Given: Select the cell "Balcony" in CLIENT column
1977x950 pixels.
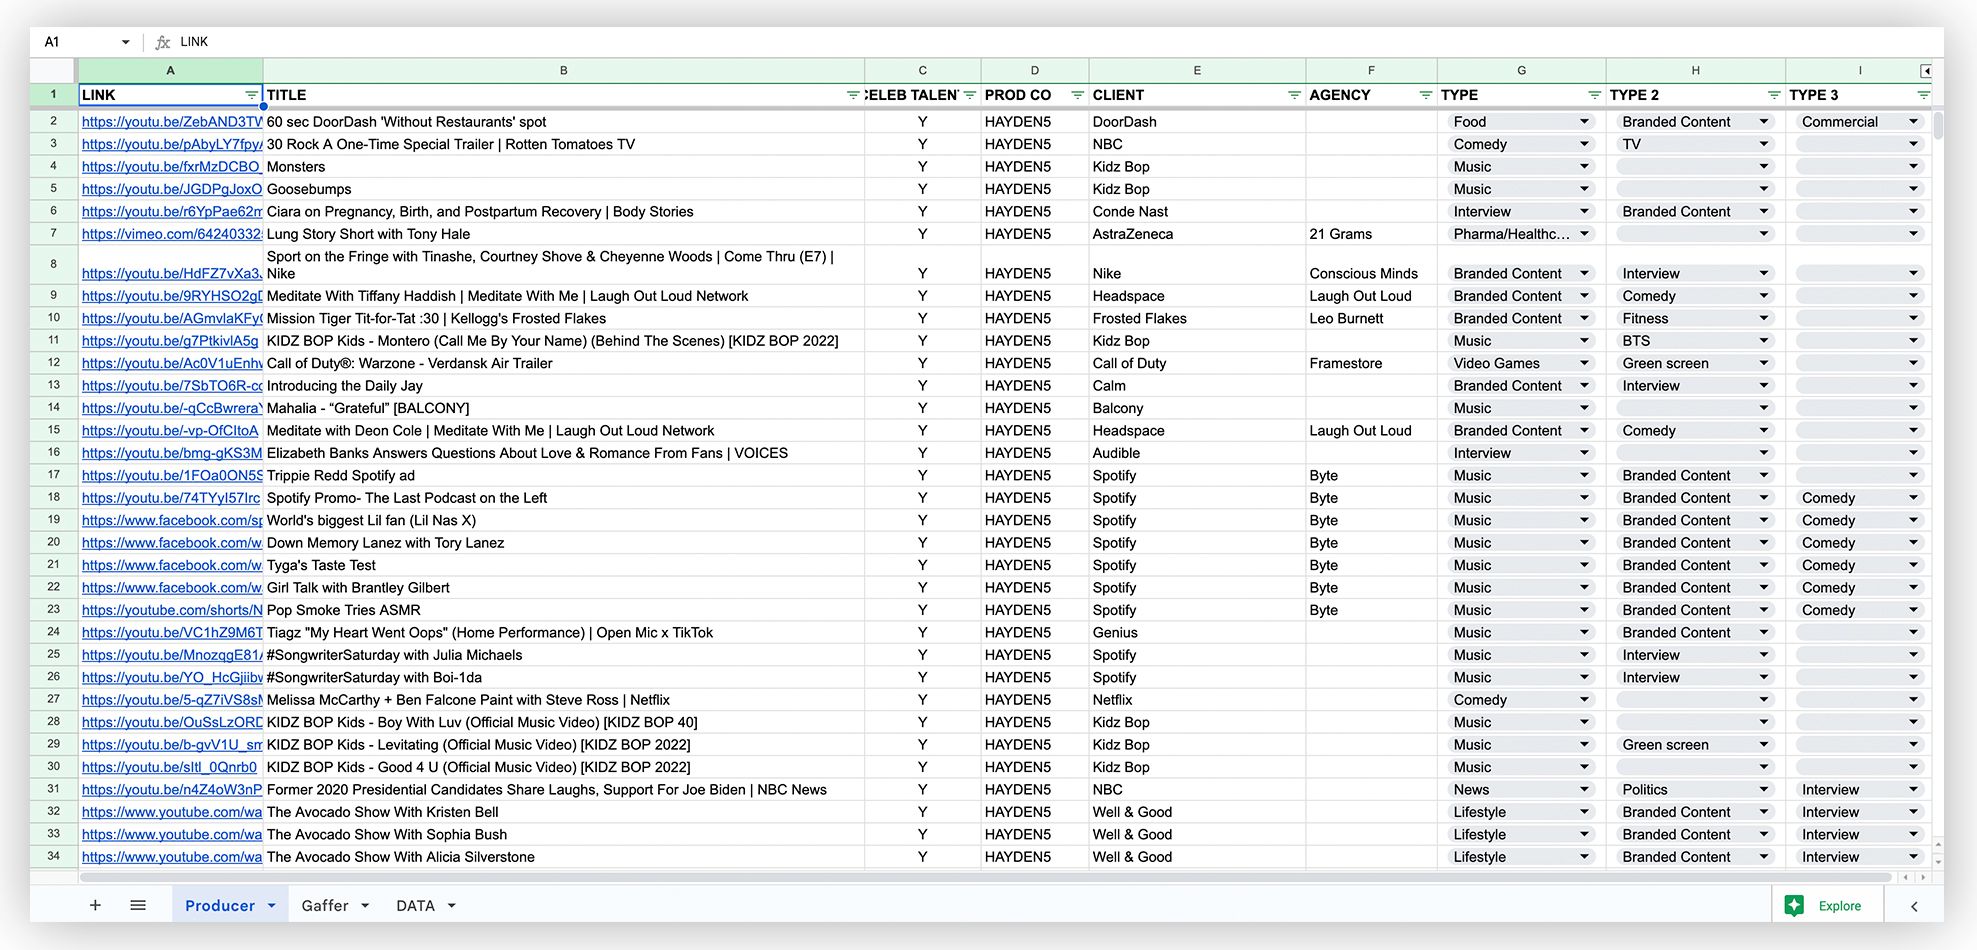Looking at the screenshot, I should (x=1197, y=408).
